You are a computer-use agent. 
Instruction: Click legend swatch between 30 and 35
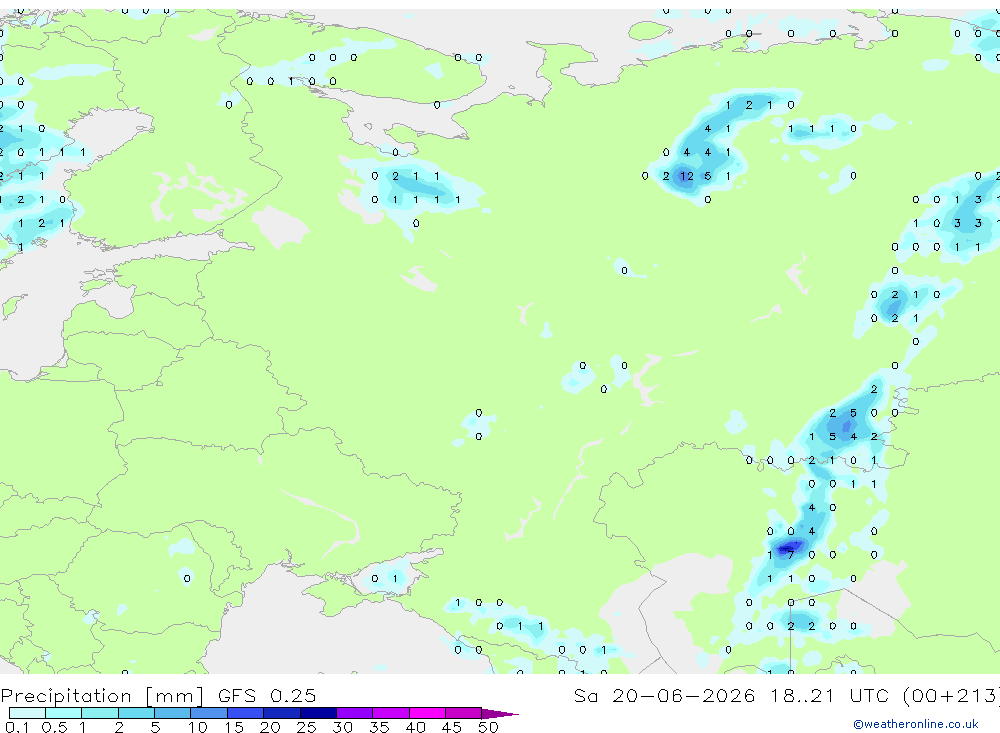[x=355, y=713]
